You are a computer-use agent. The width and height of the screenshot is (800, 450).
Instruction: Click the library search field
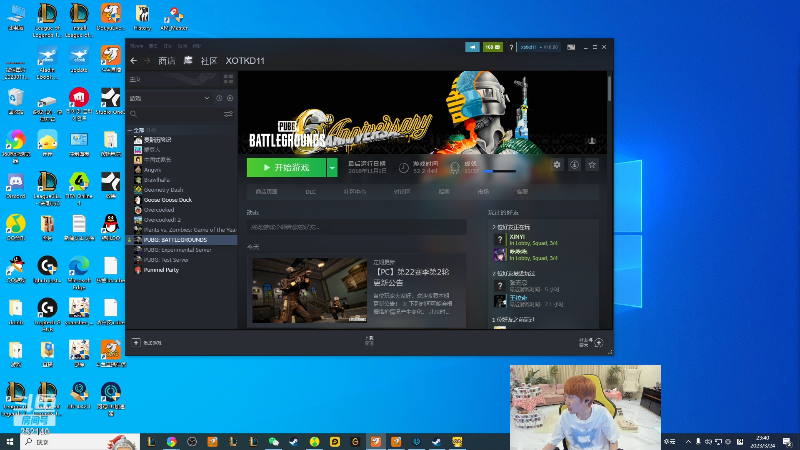(174, 114)
